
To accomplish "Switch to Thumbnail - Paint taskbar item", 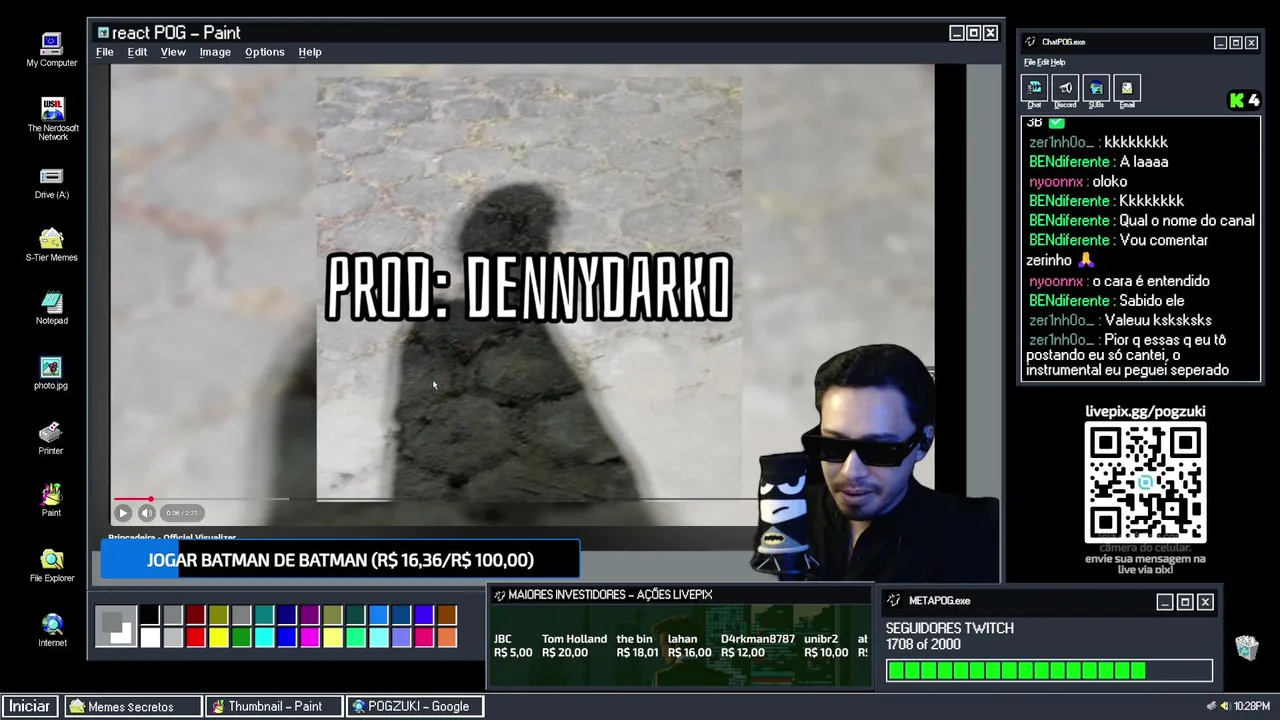I will pos(274,706).
